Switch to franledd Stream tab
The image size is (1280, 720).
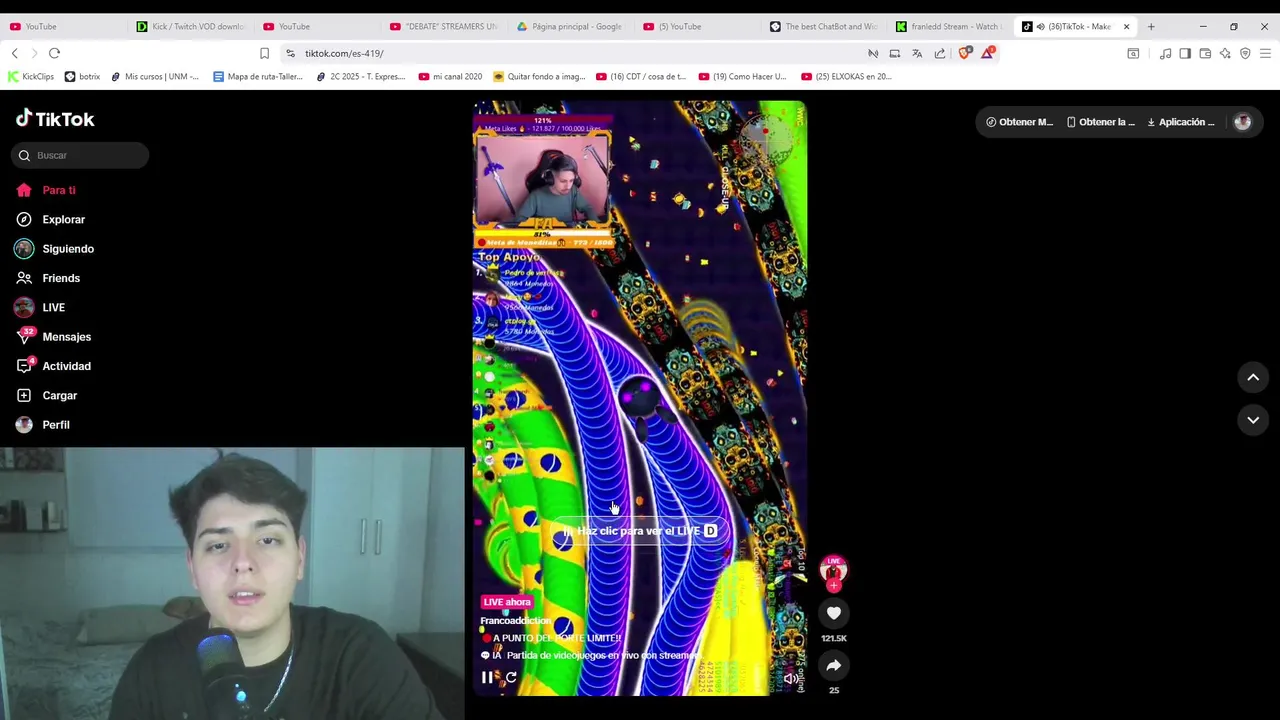tap(950, 26)
